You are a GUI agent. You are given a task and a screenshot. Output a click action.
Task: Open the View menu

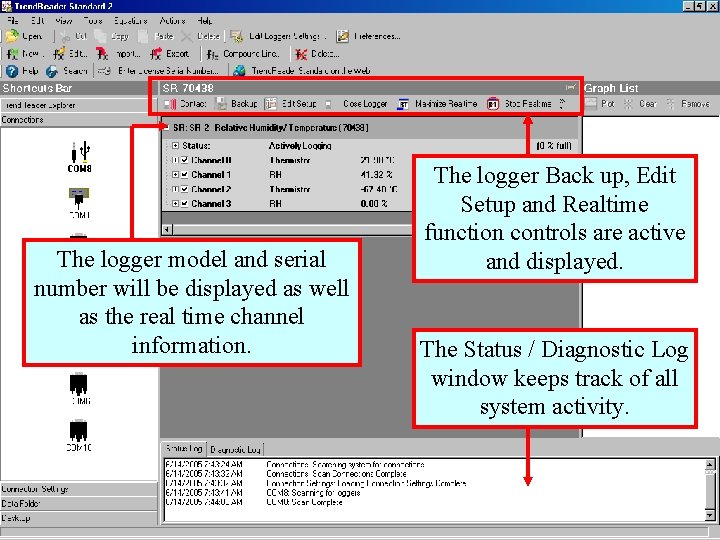coord(63,21)
